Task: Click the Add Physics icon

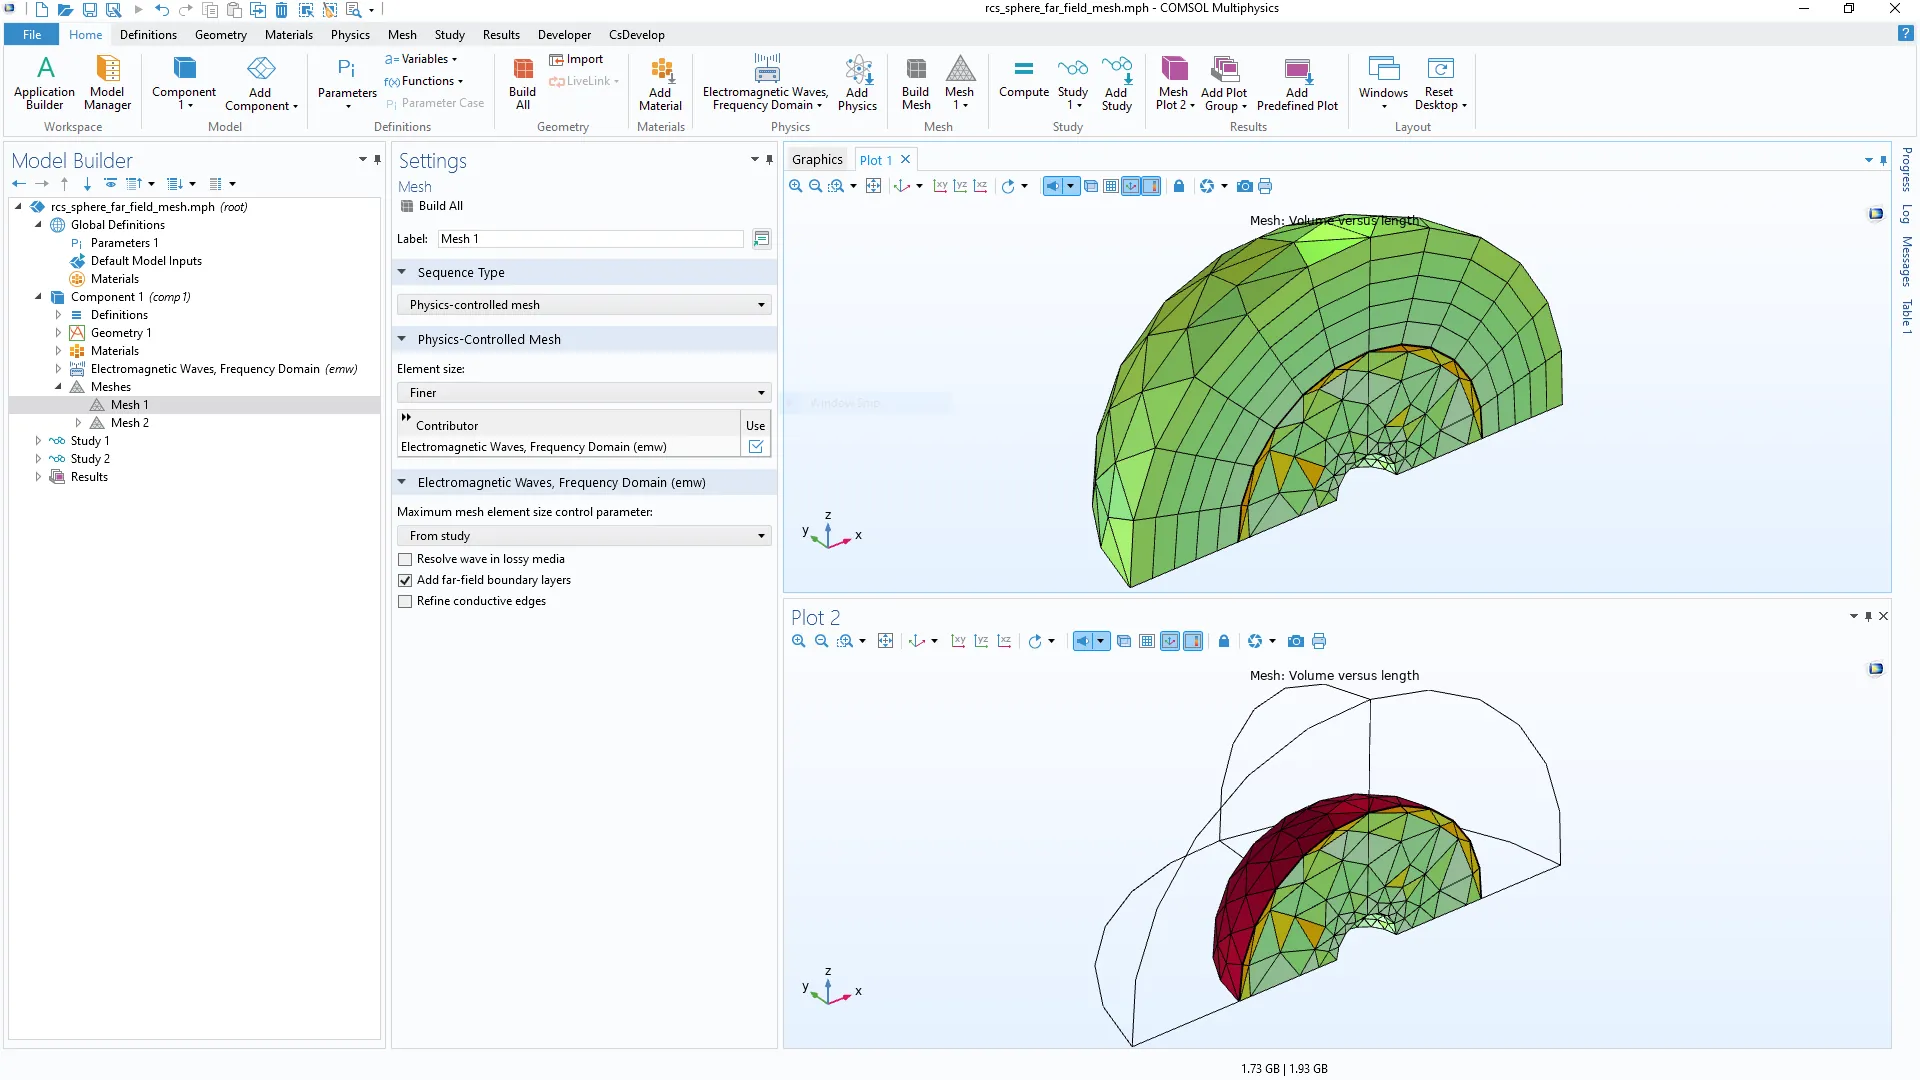Action: tap(857, 68)
